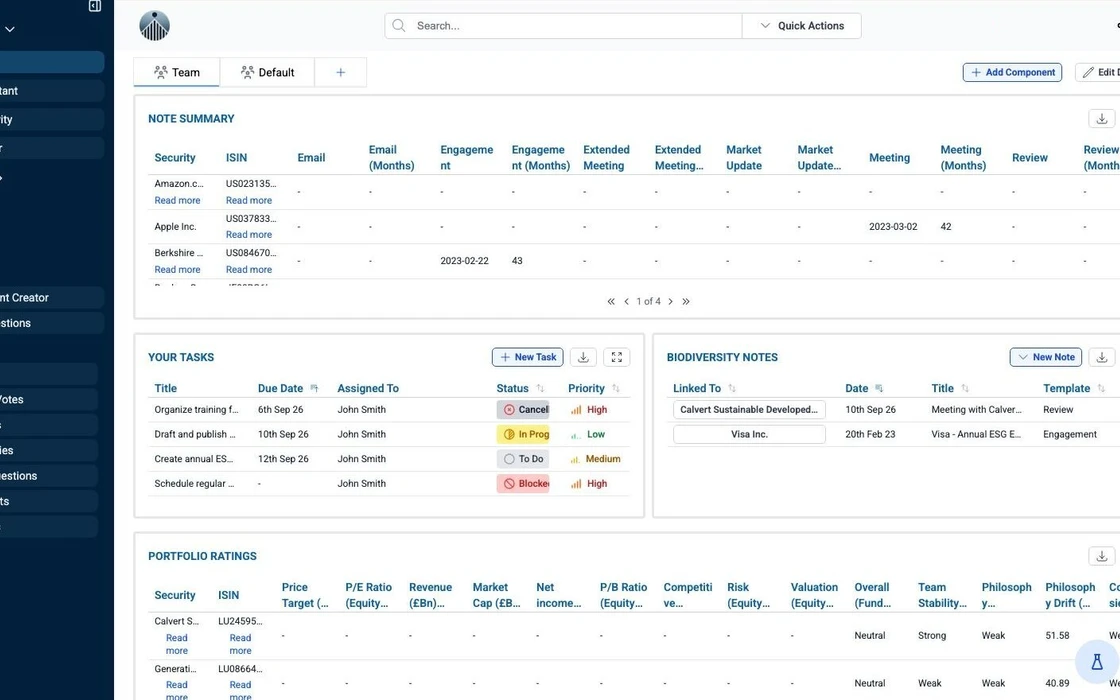Sort notes by Template arrows

(x=1101, y=389)
